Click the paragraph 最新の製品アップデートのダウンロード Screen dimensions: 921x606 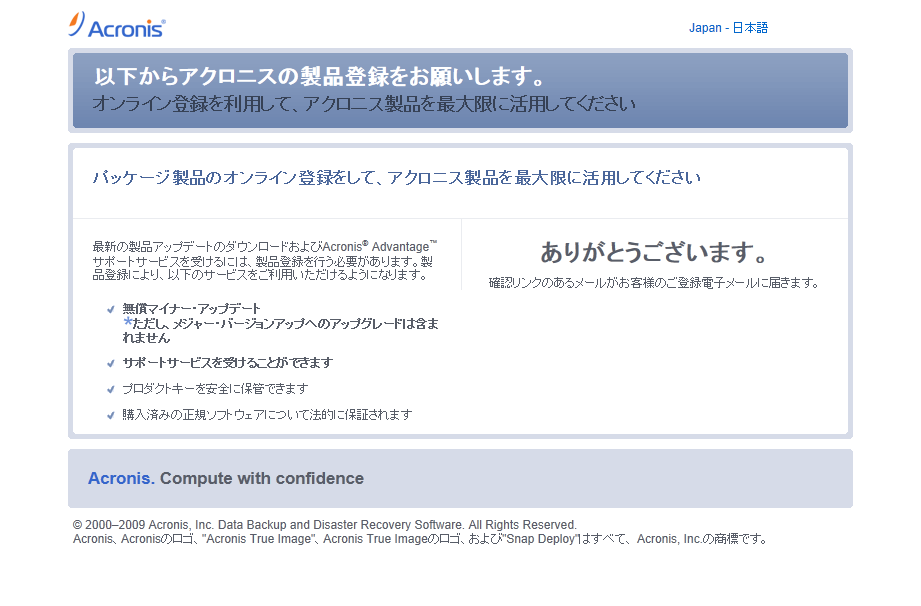[x=265, y=260]
